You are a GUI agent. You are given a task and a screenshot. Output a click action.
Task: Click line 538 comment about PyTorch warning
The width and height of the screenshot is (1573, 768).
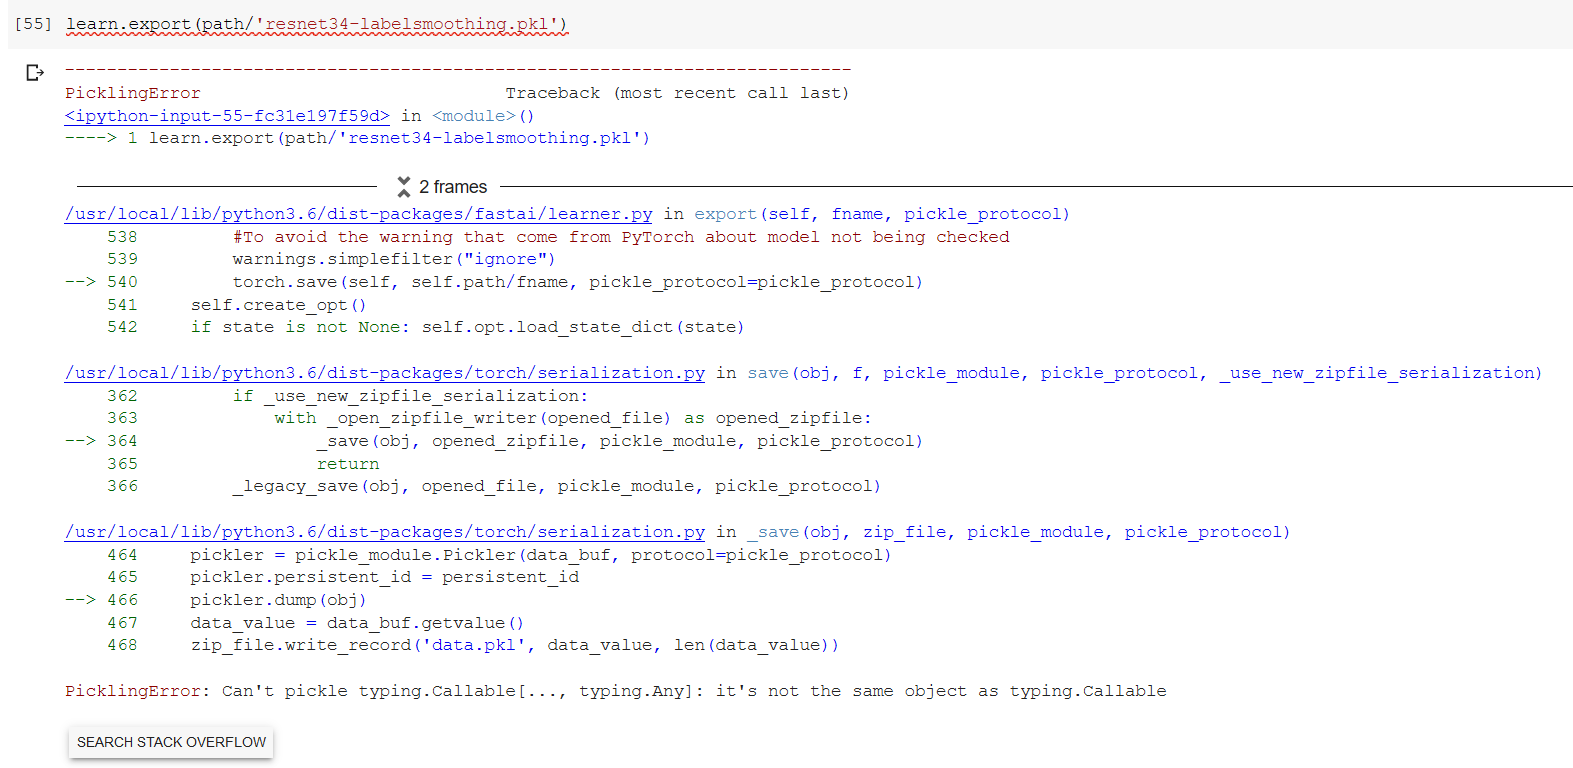coord(621,237)
